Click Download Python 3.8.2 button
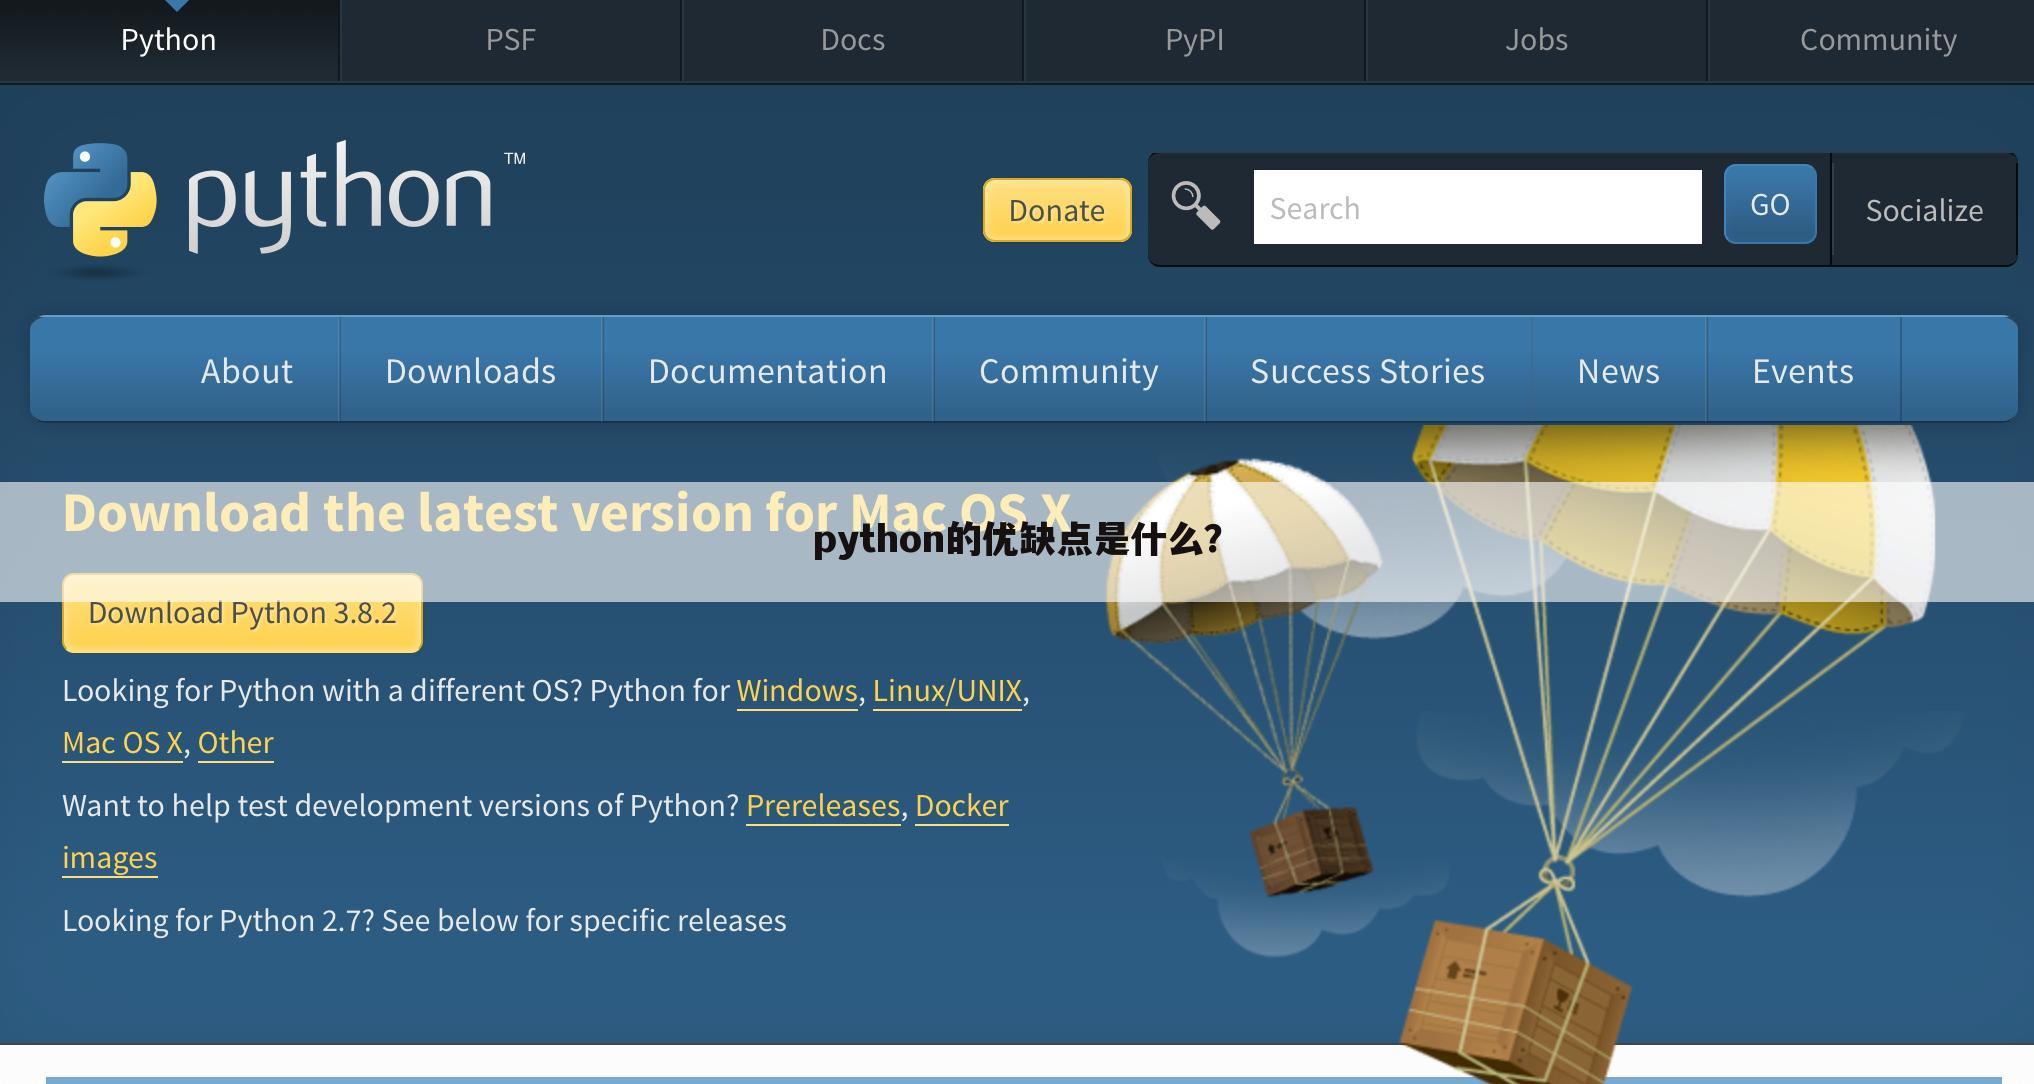The height and width of the screenshot is (1084, 2034). (242, 613)
